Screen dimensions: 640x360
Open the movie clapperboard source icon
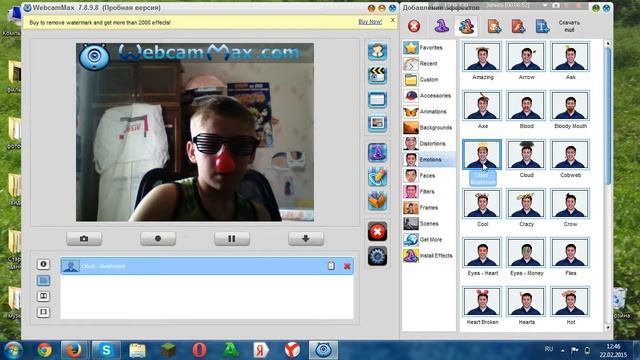377,75
